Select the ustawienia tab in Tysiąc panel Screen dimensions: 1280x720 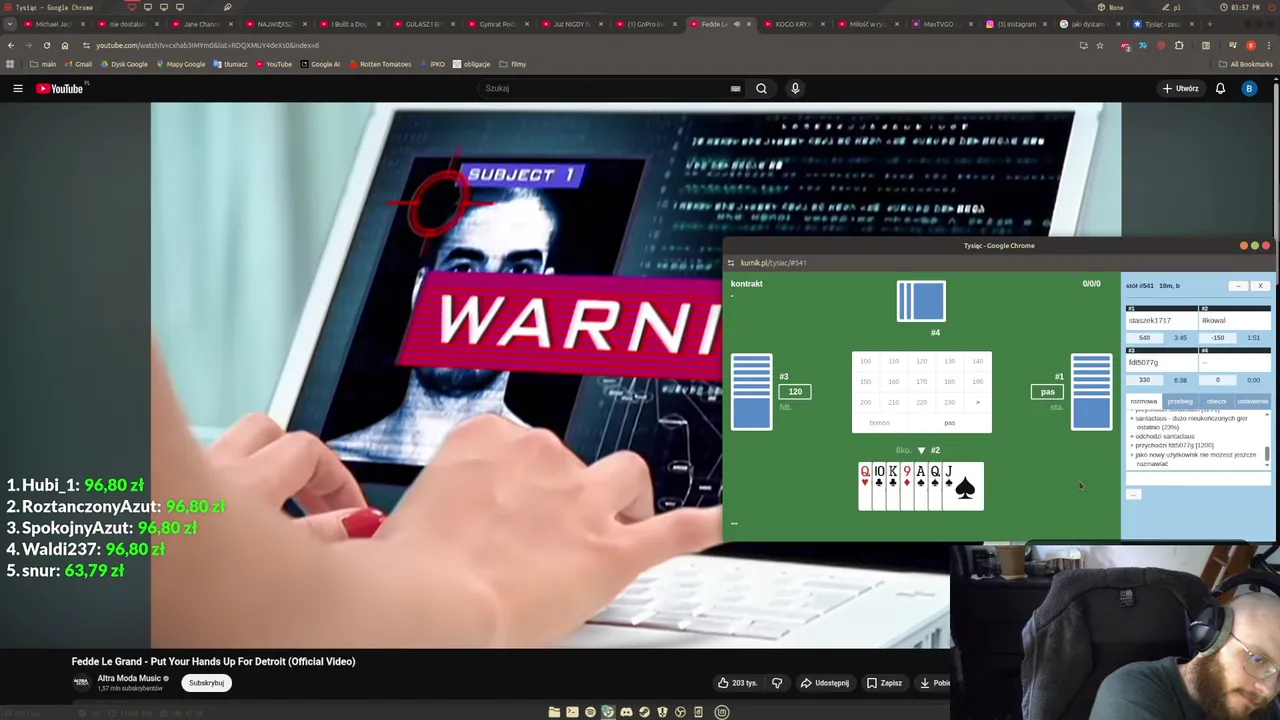1252,401
